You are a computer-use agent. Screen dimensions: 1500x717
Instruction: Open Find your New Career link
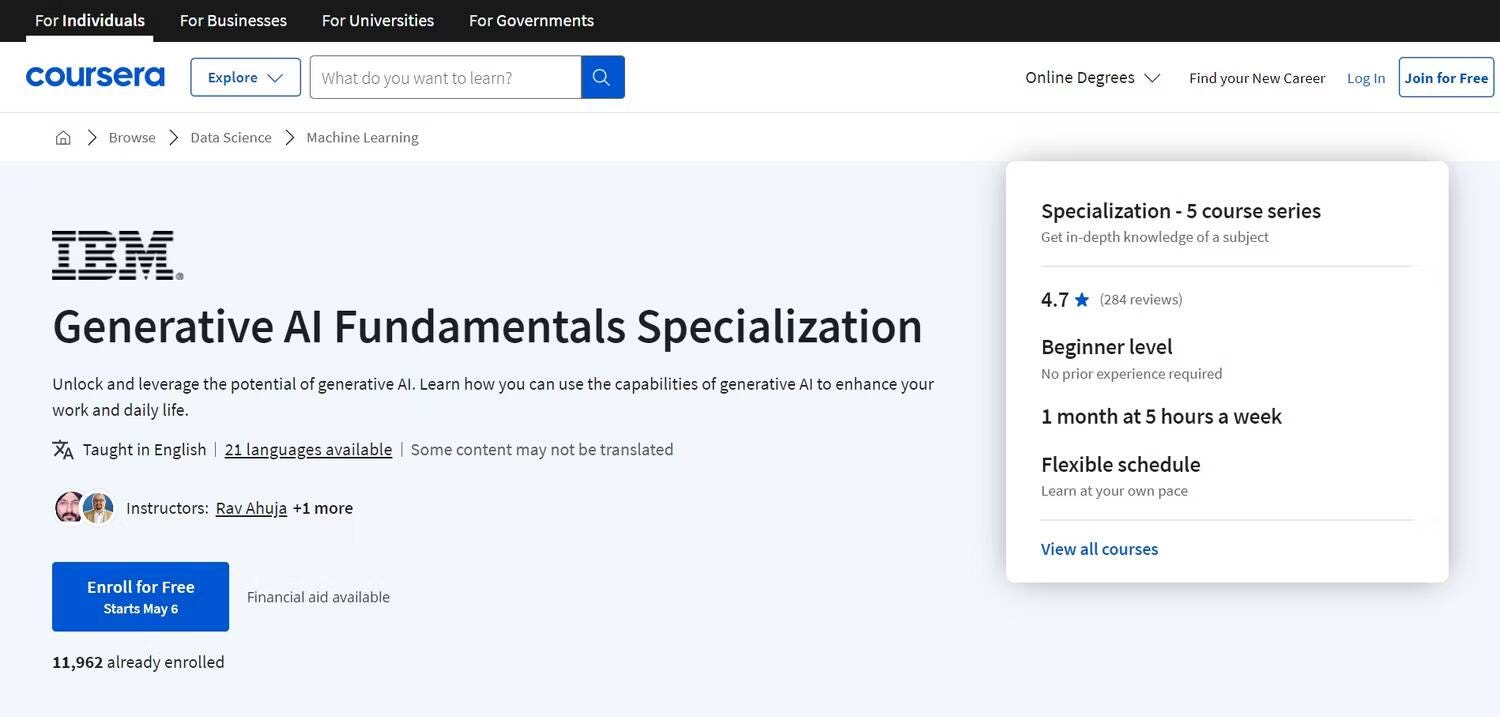[1257, 78]
